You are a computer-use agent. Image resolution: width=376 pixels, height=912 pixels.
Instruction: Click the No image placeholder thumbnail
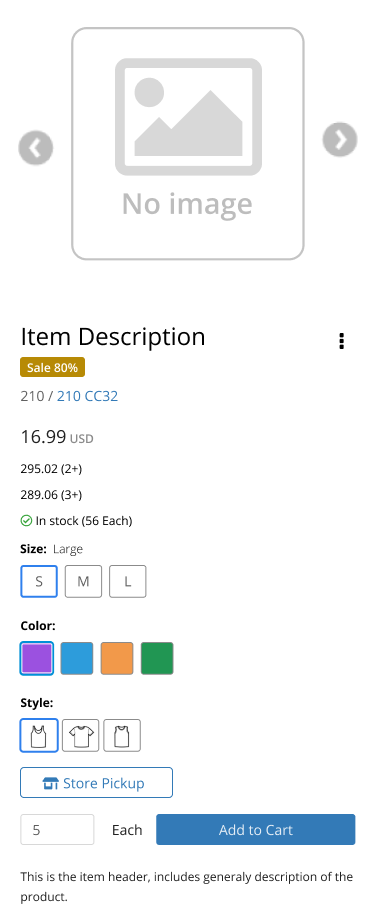click(x=188, y=144)
